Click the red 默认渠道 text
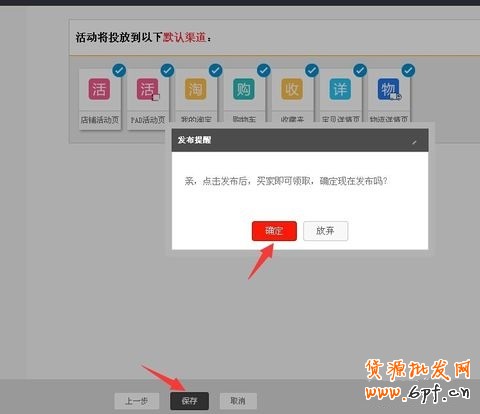 pyautogui.click(x=184, y=37)
